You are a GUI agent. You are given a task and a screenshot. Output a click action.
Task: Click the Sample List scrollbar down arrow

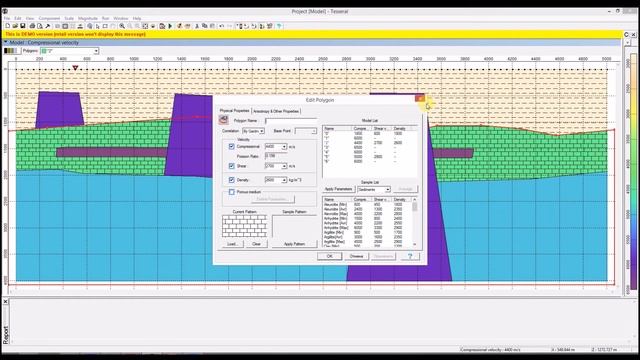click(x=415, y=244)
